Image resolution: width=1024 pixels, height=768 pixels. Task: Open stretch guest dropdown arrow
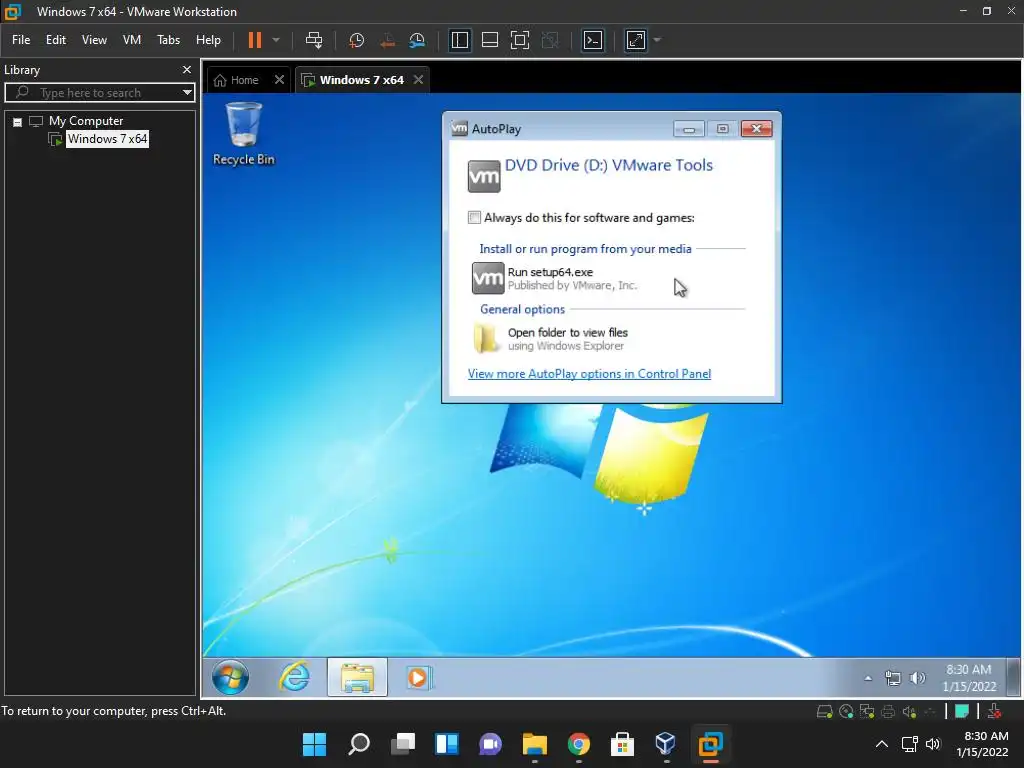657,40
